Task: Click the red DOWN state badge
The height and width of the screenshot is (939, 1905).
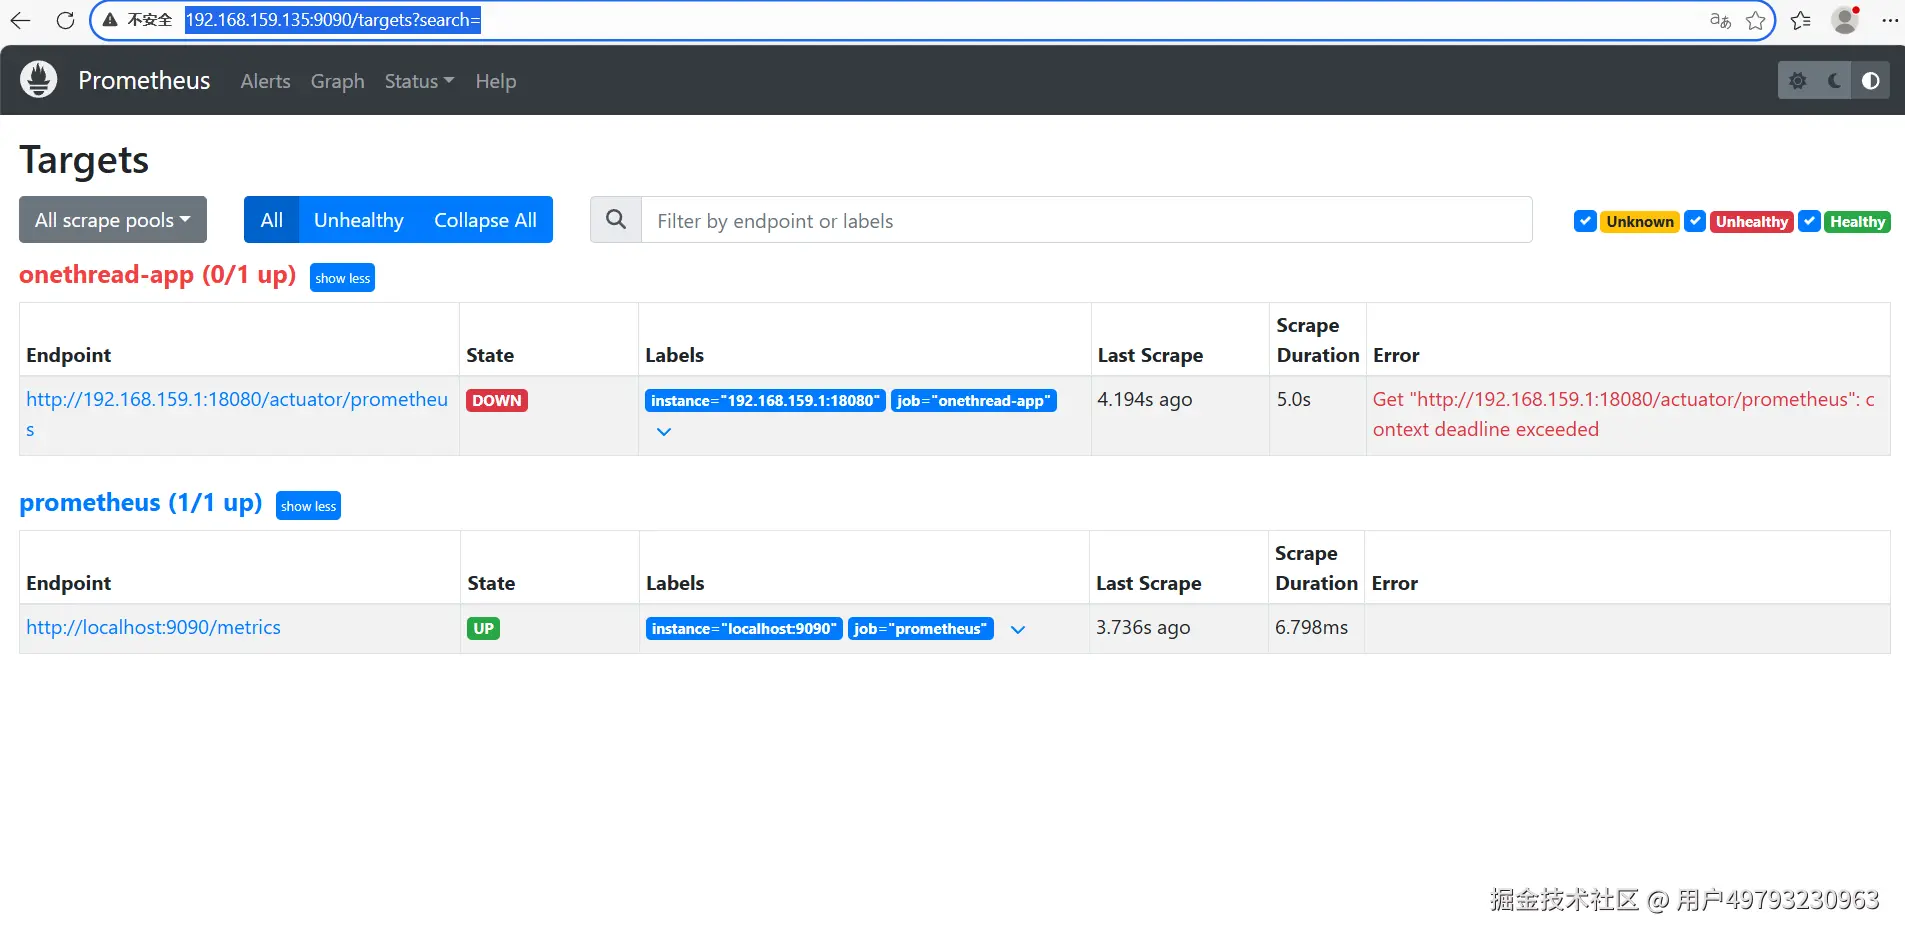Action: (497, 401)
